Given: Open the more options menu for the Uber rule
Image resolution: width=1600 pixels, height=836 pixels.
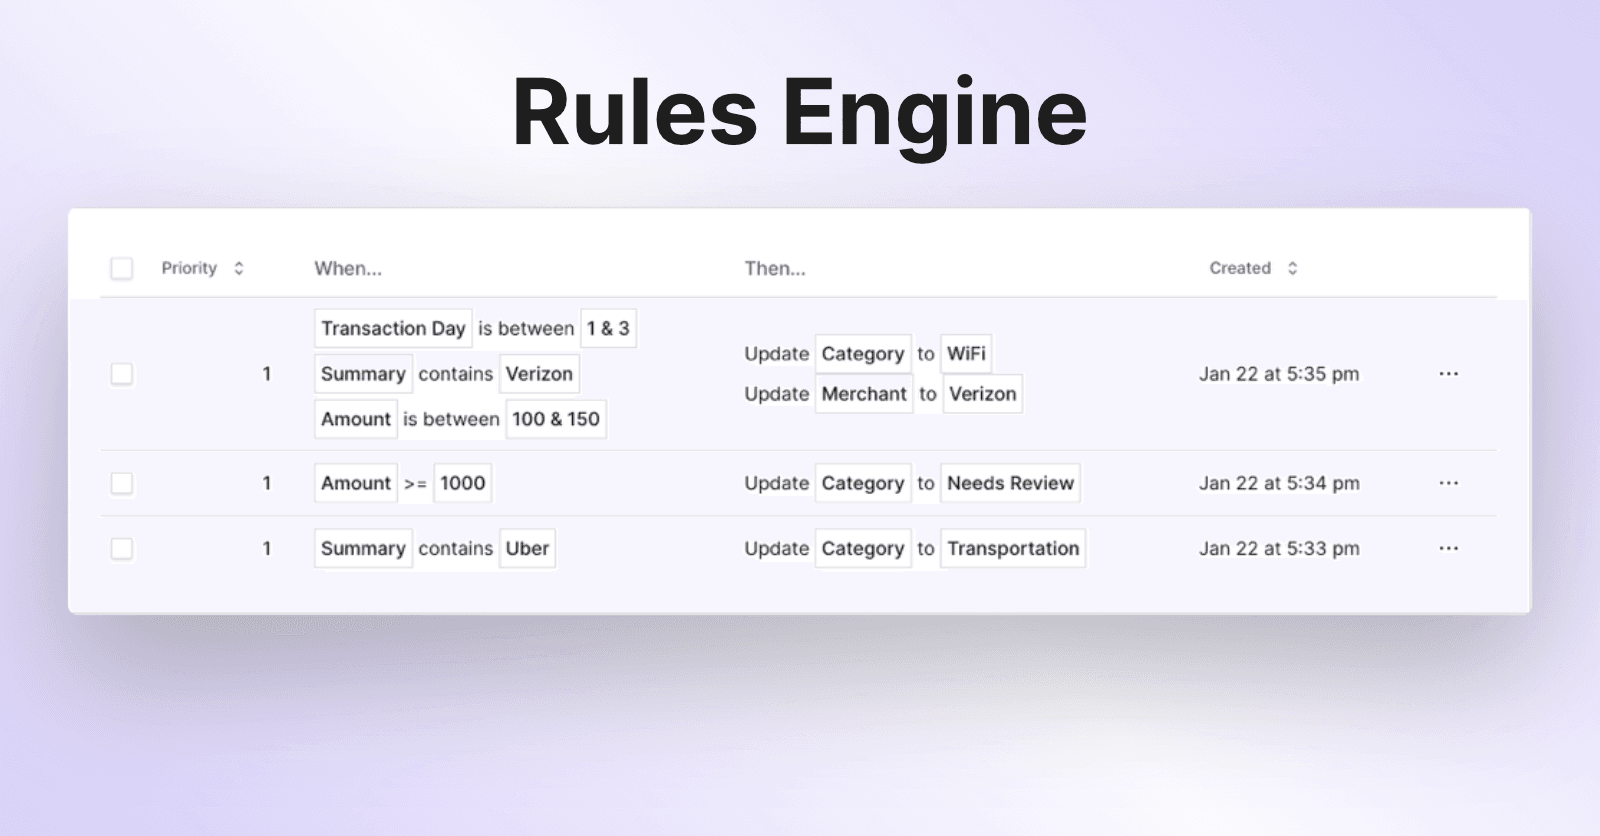Looking at the screenshot, I should [x=1448, y=548].
